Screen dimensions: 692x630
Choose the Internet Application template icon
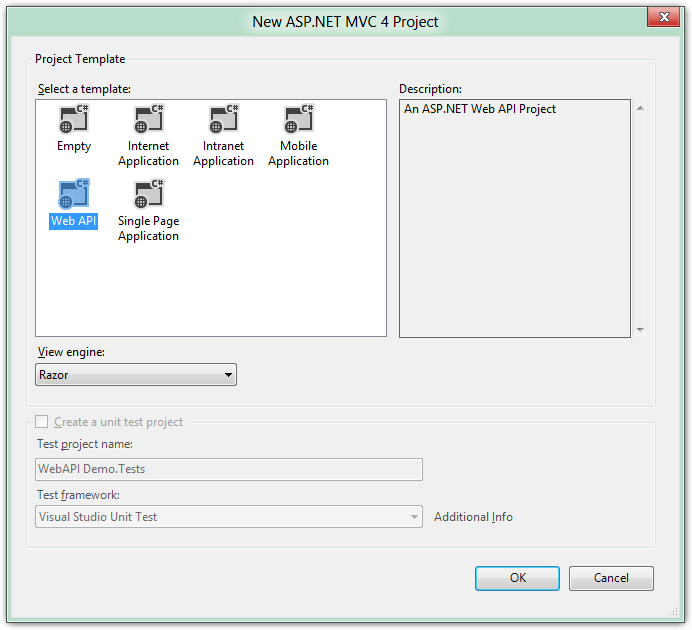[x=149, y=119]
